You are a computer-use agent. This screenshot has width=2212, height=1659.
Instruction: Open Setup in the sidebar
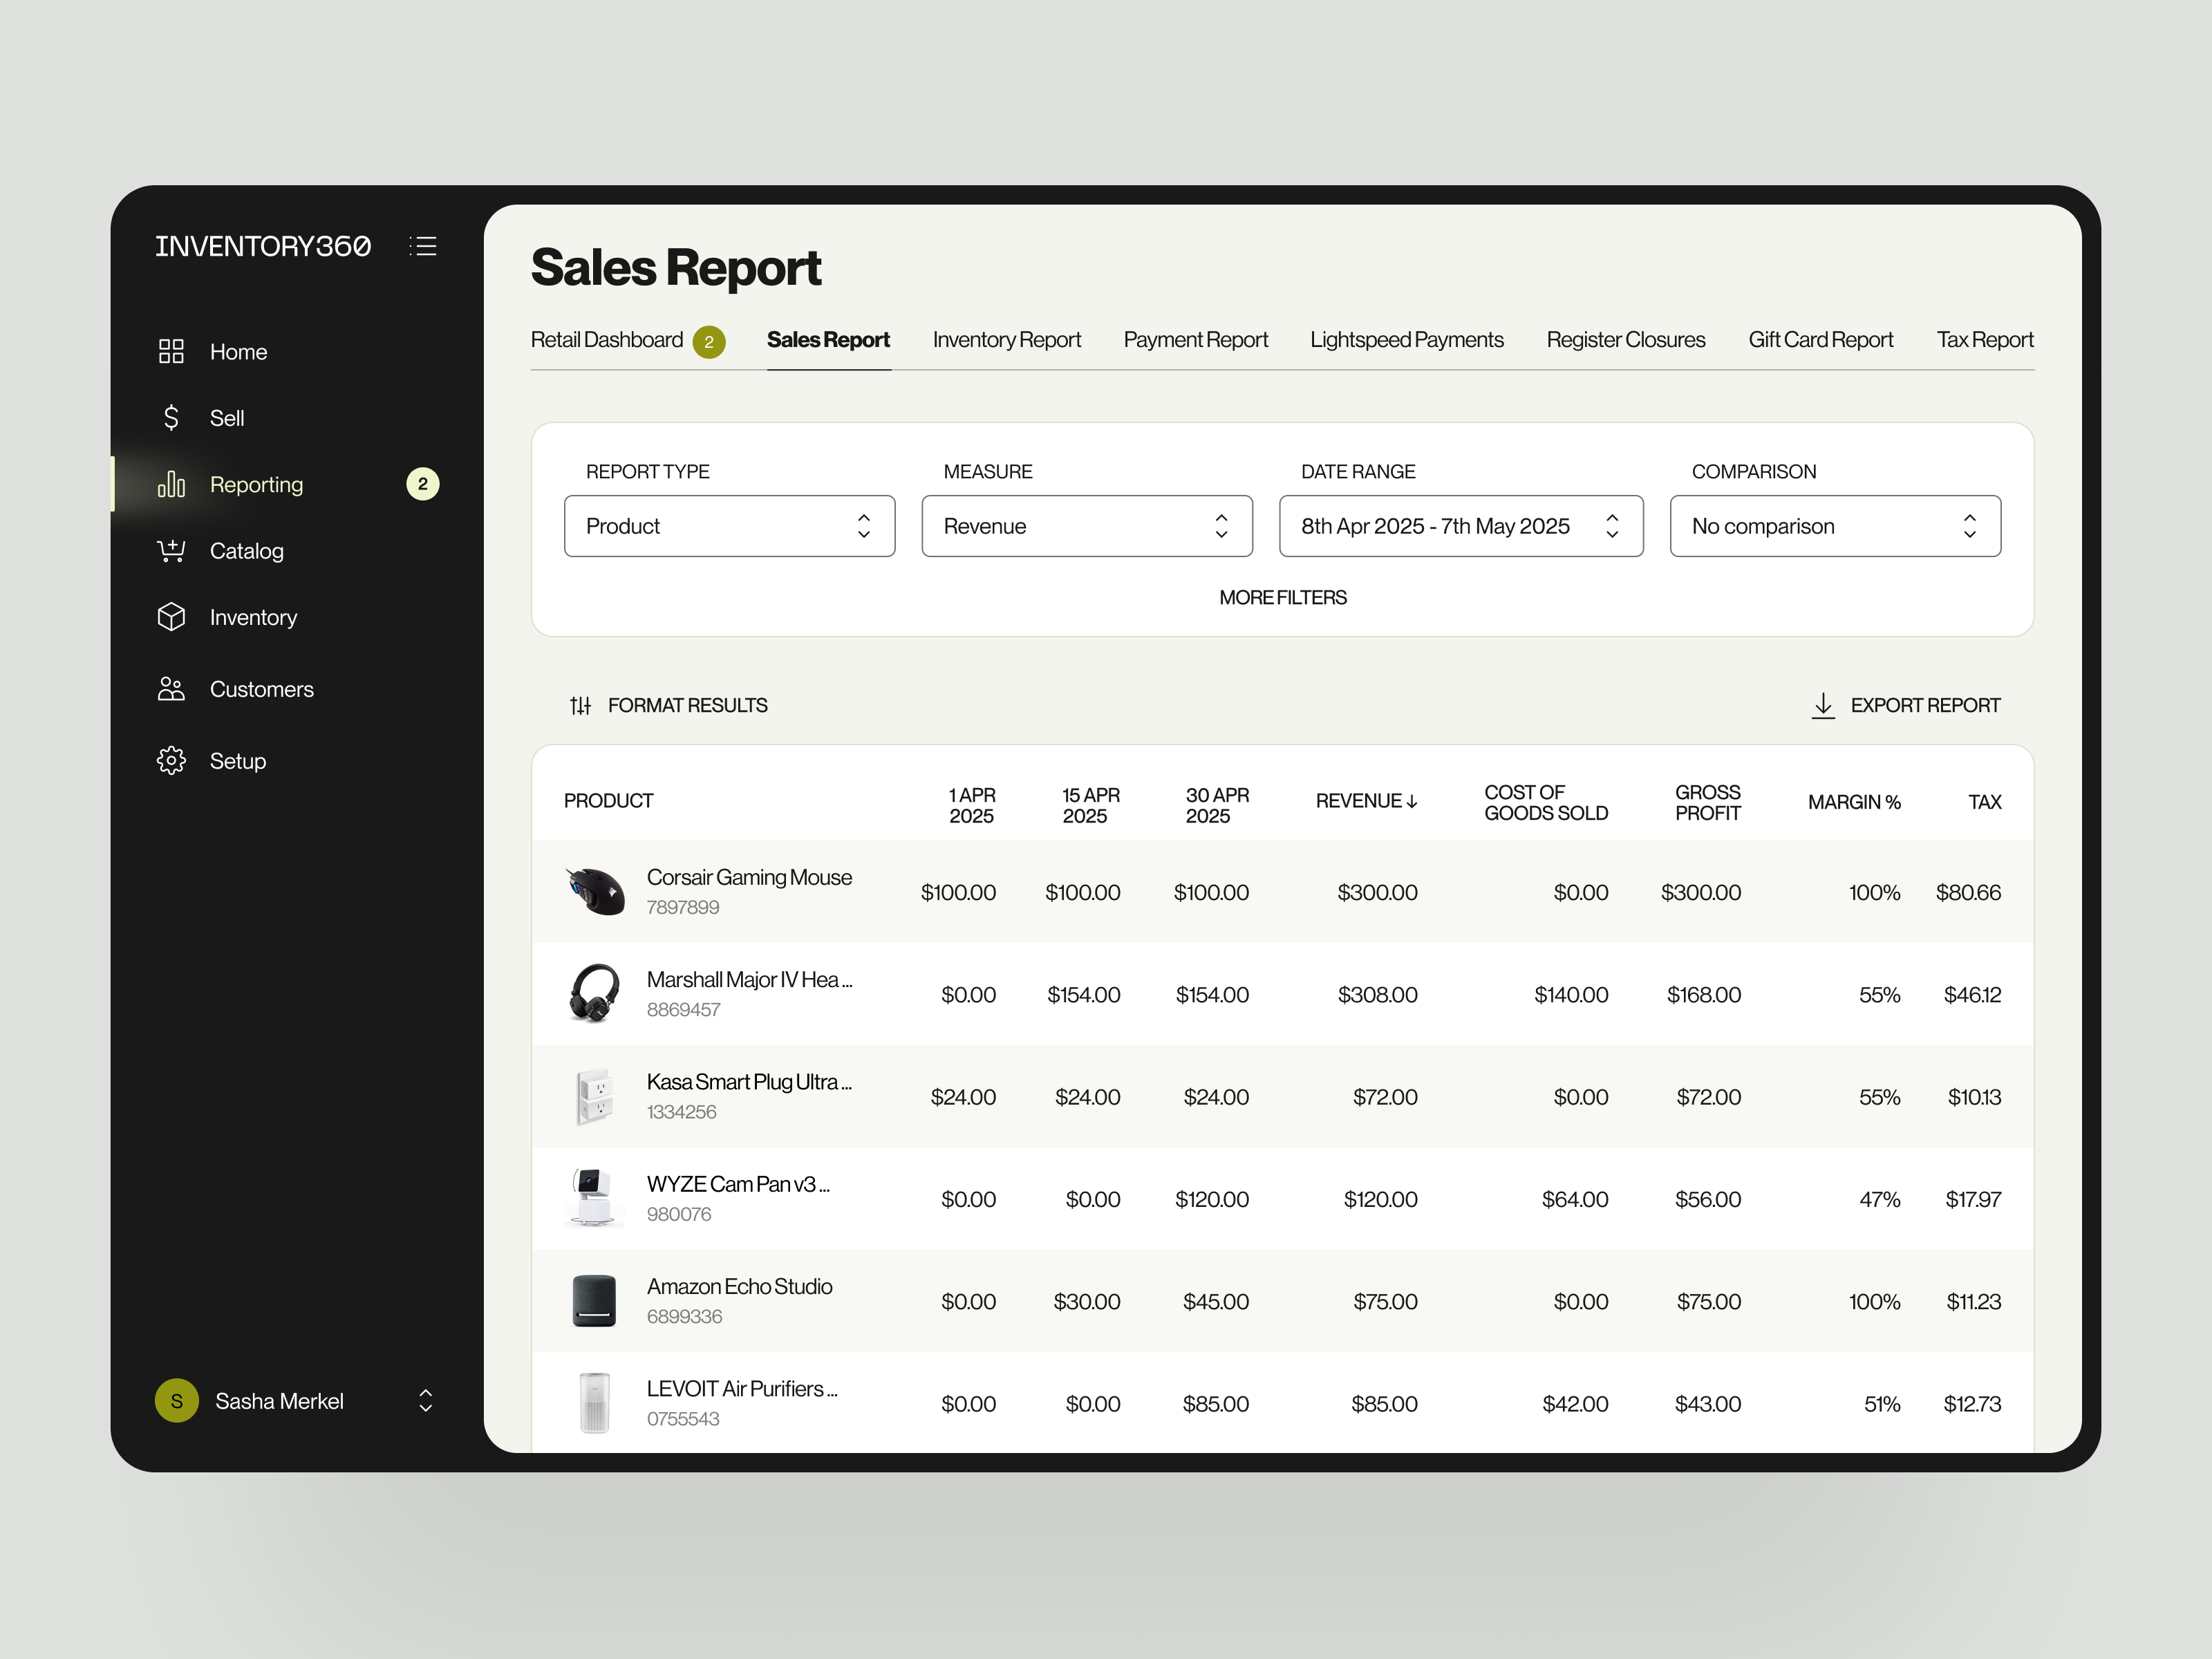coord(238,761)
